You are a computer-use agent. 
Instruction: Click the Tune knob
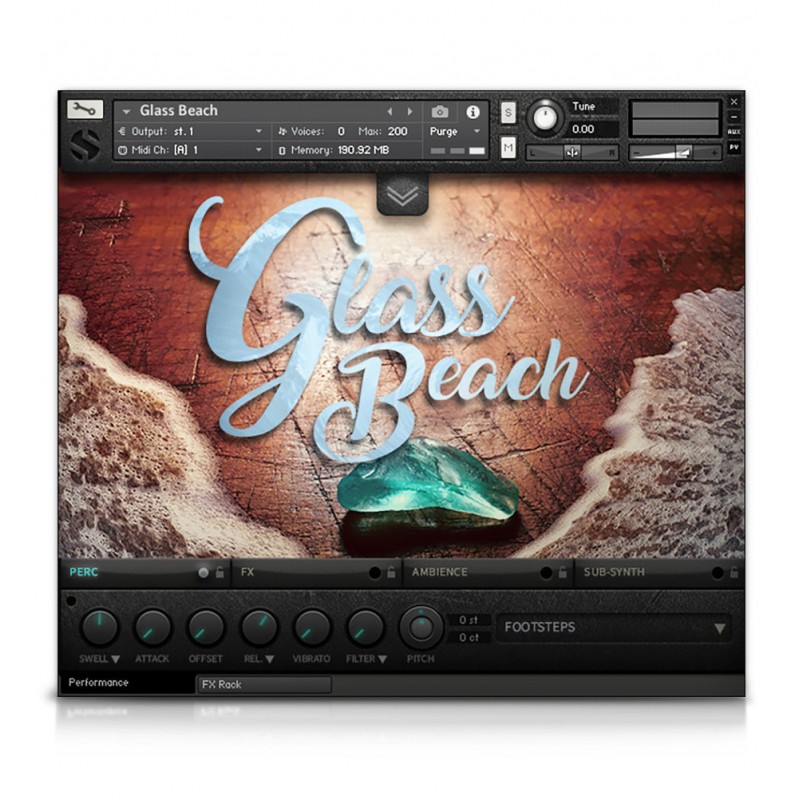[x=545, y=119]
